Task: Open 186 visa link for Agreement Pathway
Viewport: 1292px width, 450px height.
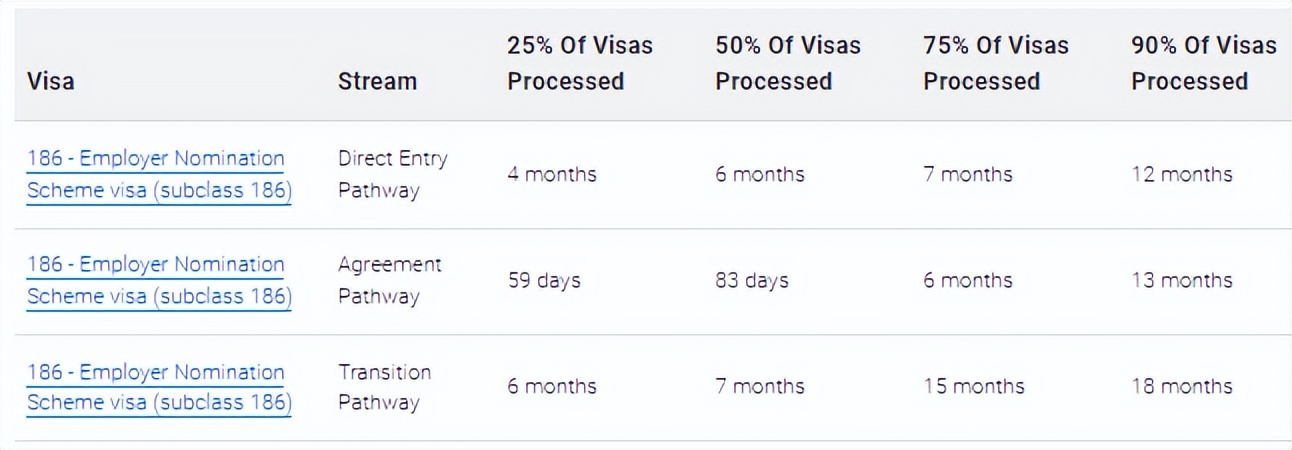Action: click(159, 280)
